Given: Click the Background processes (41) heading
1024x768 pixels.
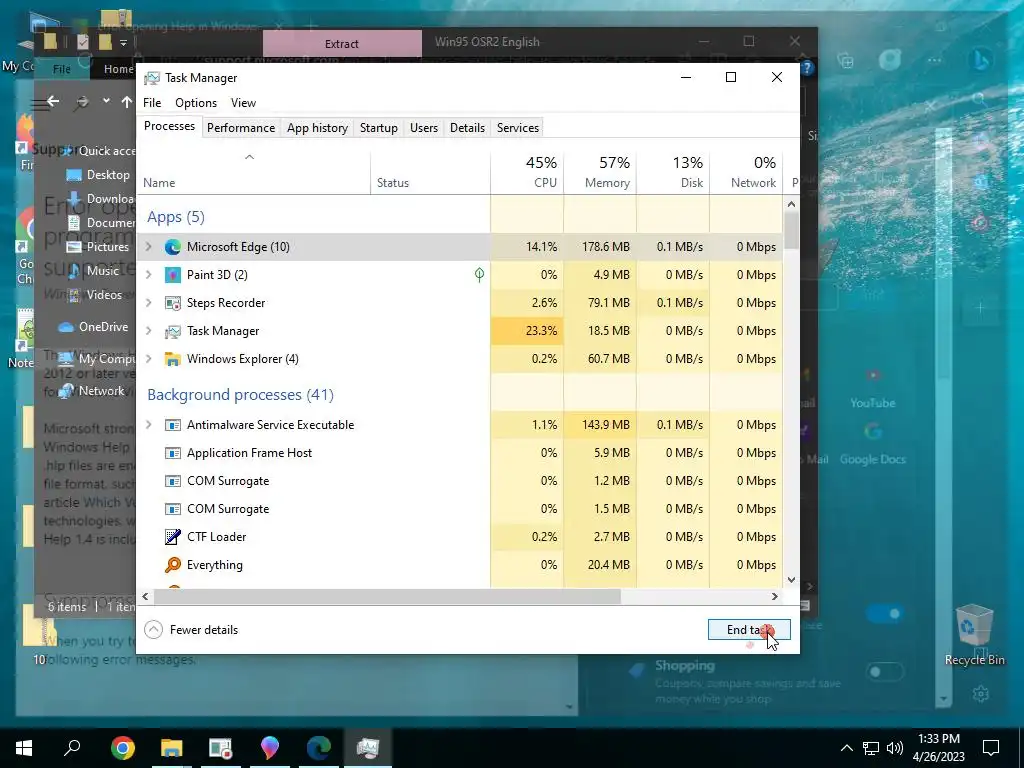Looking at the screenshot, I should (x=240, y=395).
